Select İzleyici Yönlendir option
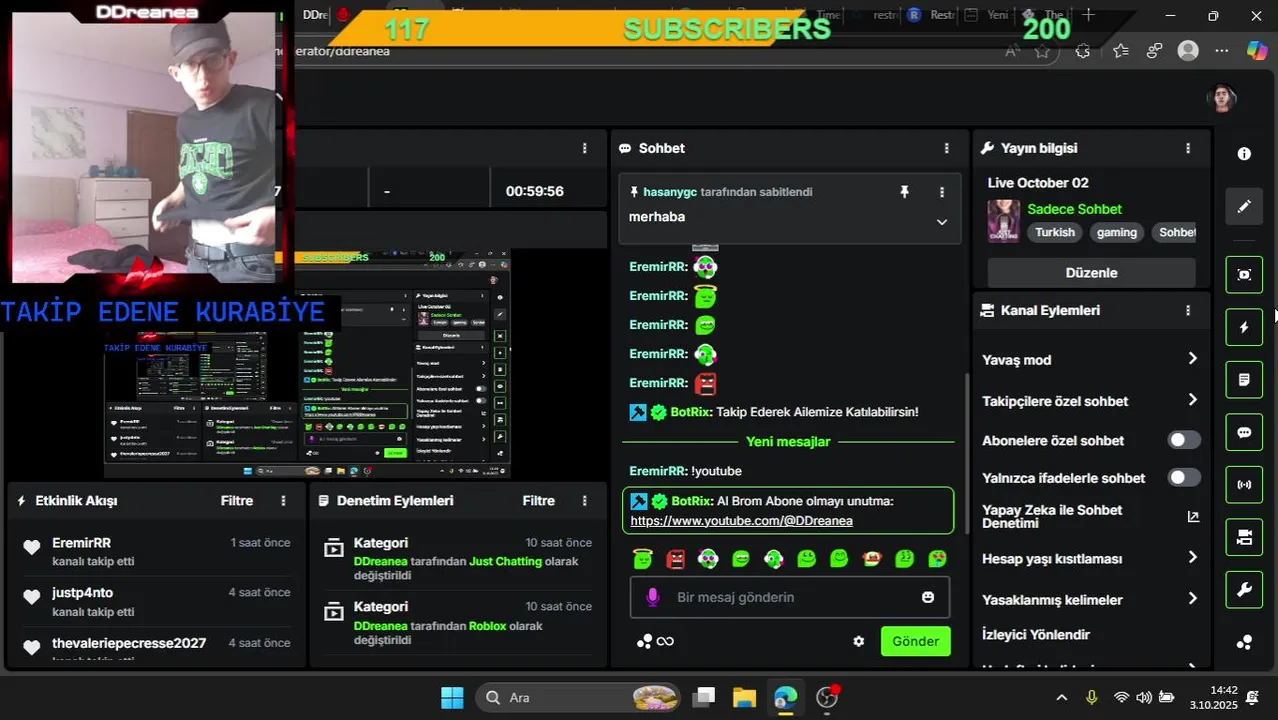The width and height of the screenshot is (1278, 720). 1036,634
